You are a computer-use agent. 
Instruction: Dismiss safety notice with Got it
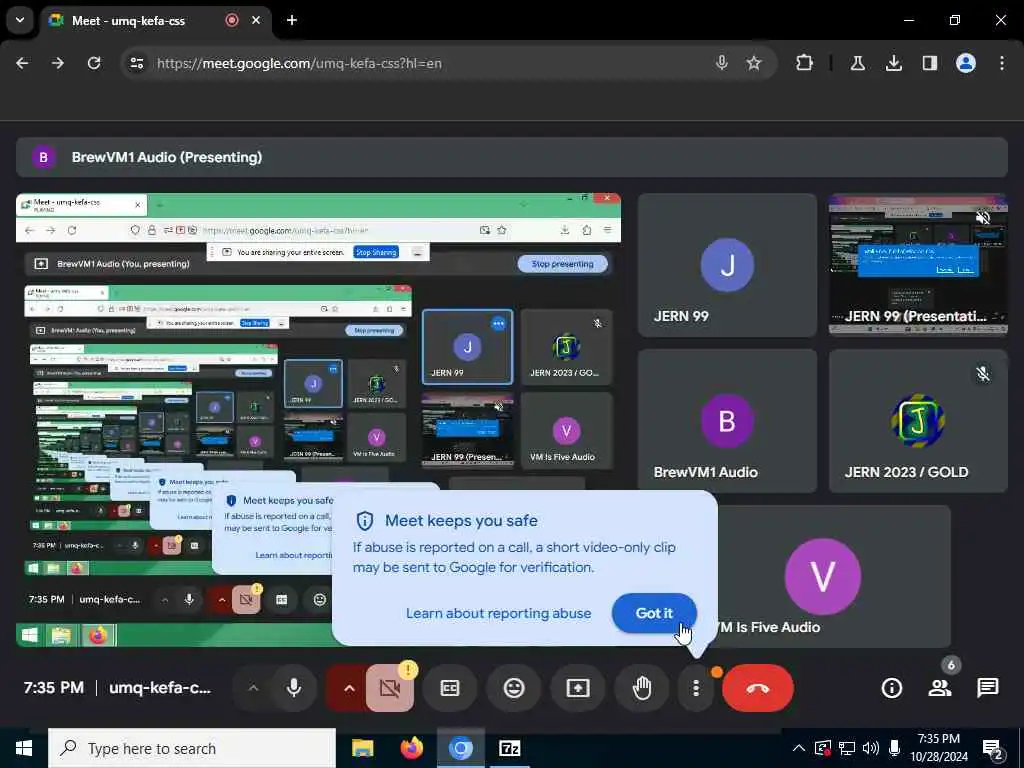[654, 613]
